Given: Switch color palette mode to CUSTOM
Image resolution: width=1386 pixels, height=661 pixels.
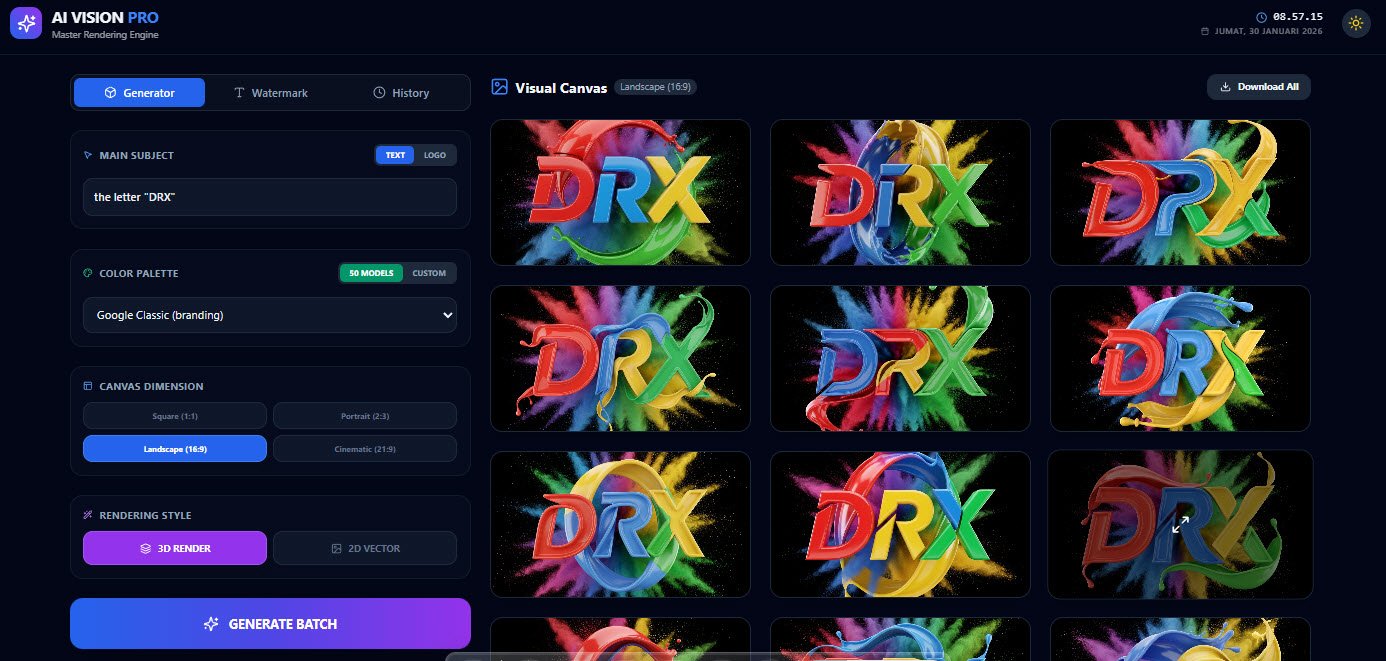Looking at the screenshot, I should 430,273.
